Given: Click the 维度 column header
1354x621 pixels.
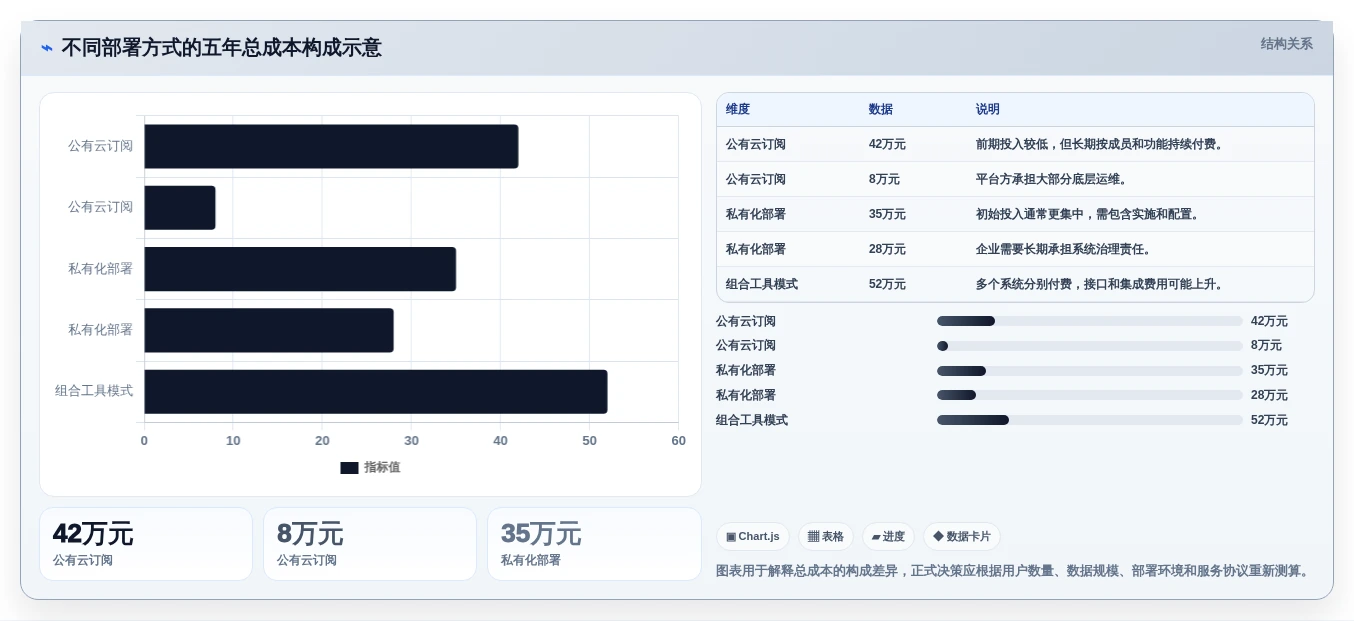Looking at the screenshot, I should coord(738,109).
